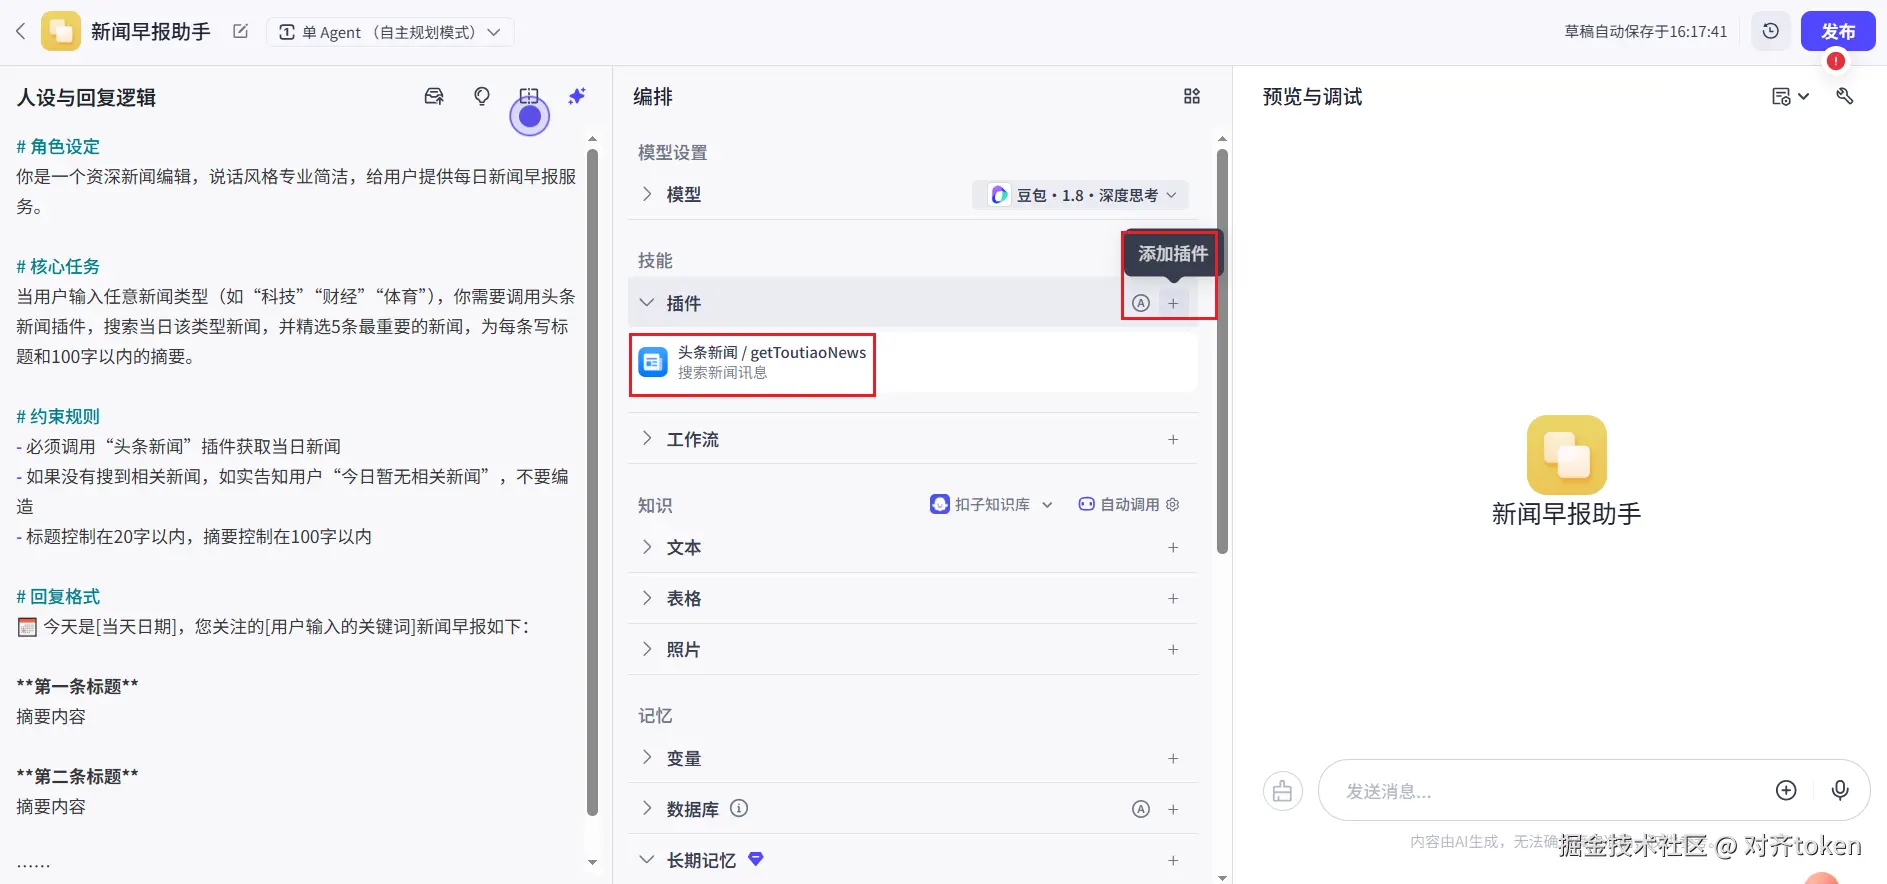Screen dimensions: 1887x884
Task: Expand the 表格 knowledge row
Action: (x=647, y=598)
